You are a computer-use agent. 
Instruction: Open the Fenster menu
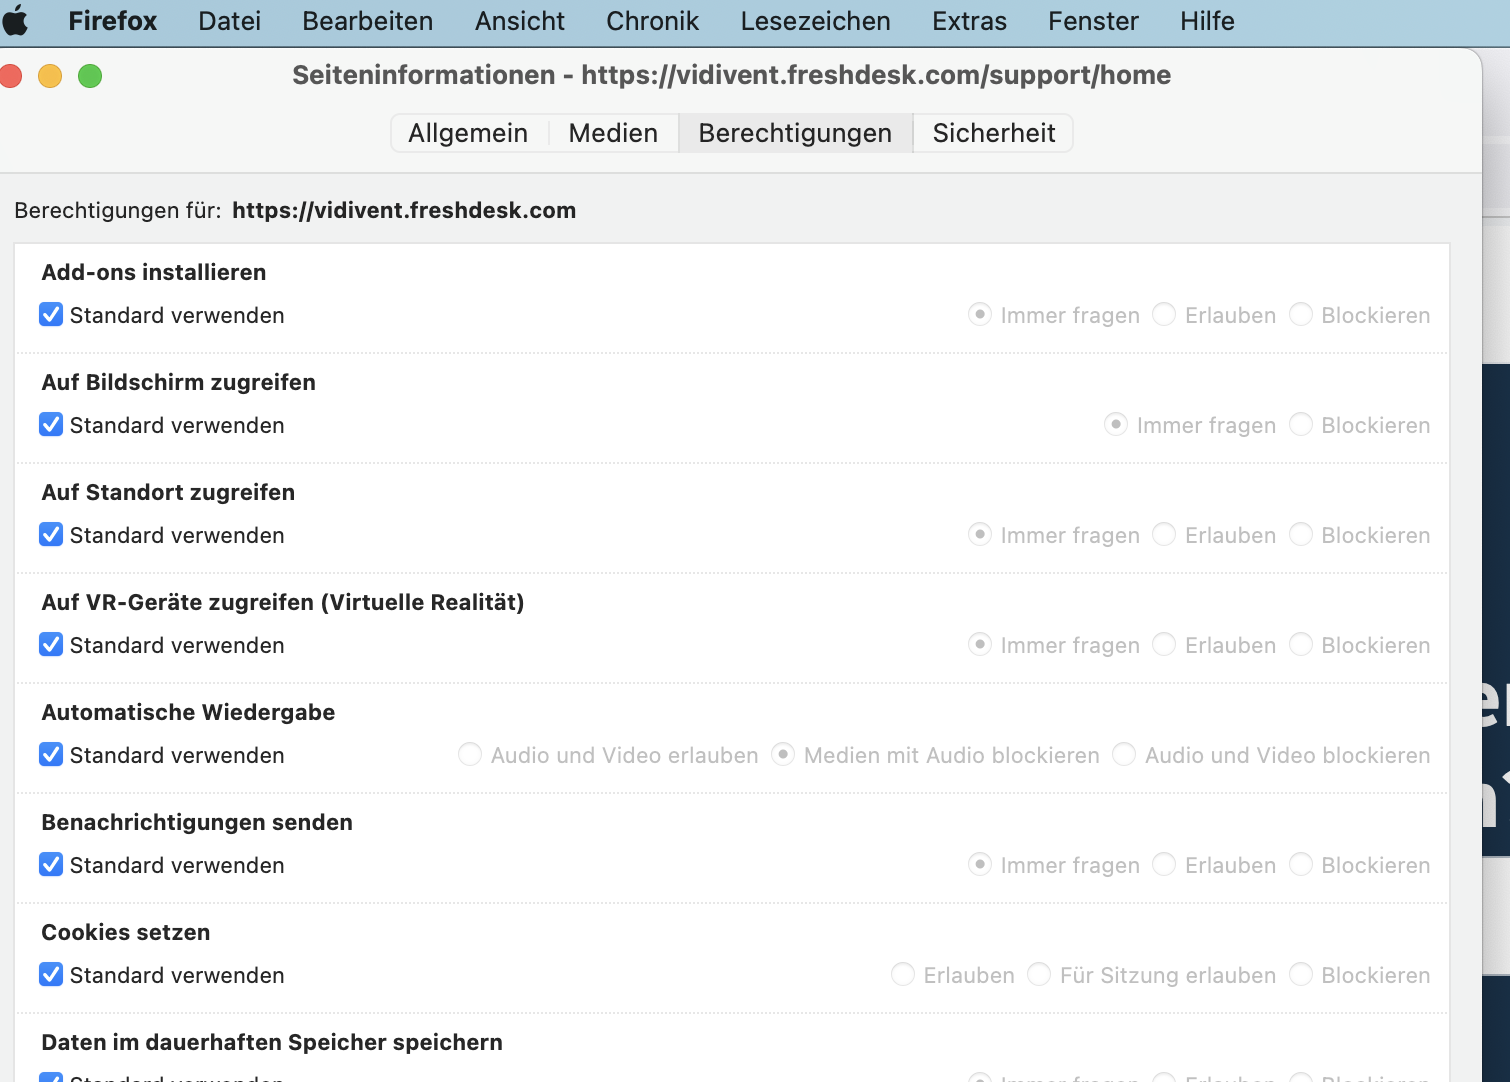click(x=1093, y=21)
